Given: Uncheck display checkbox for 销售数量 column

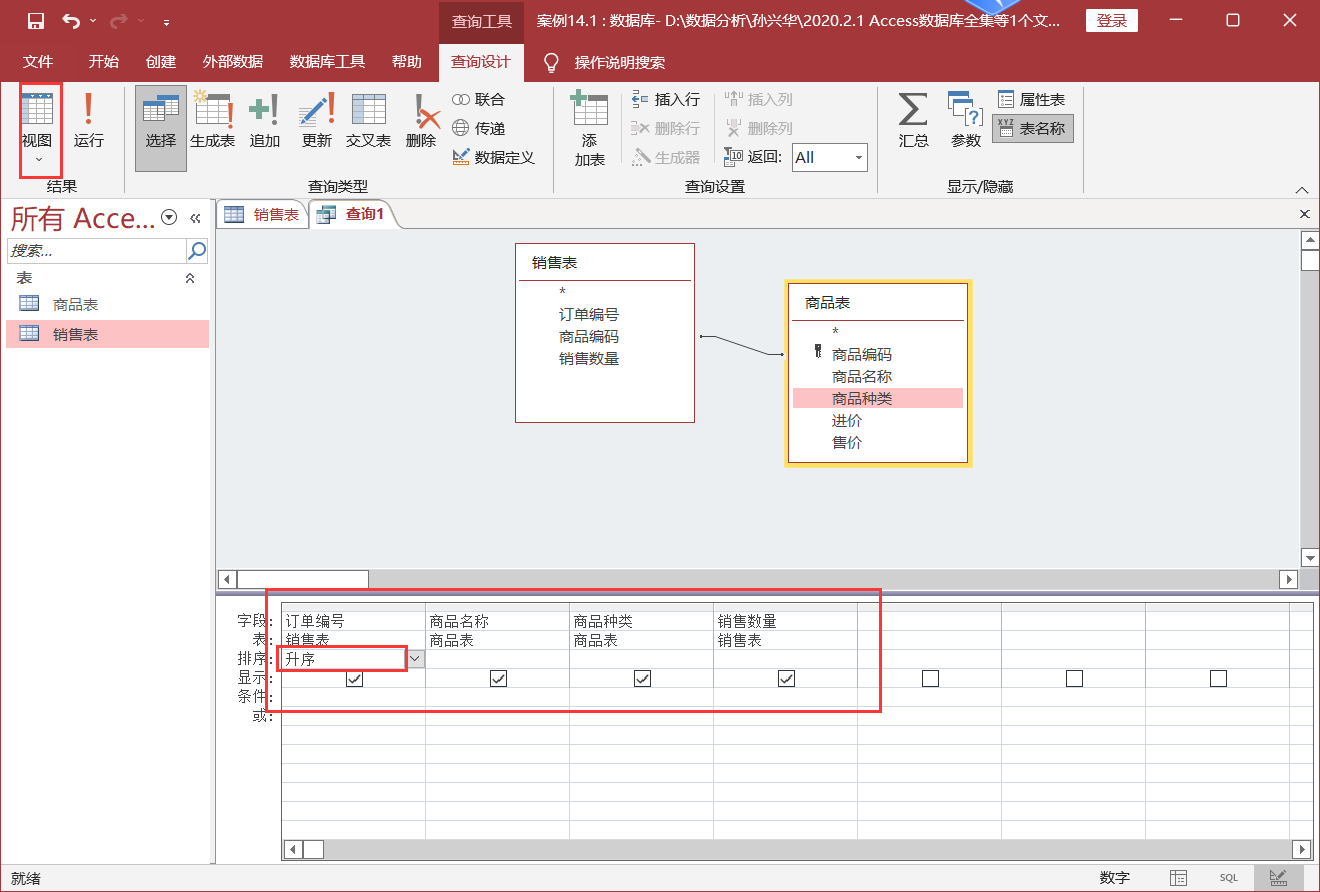Looking at the screenshot, I should (786, 678).
